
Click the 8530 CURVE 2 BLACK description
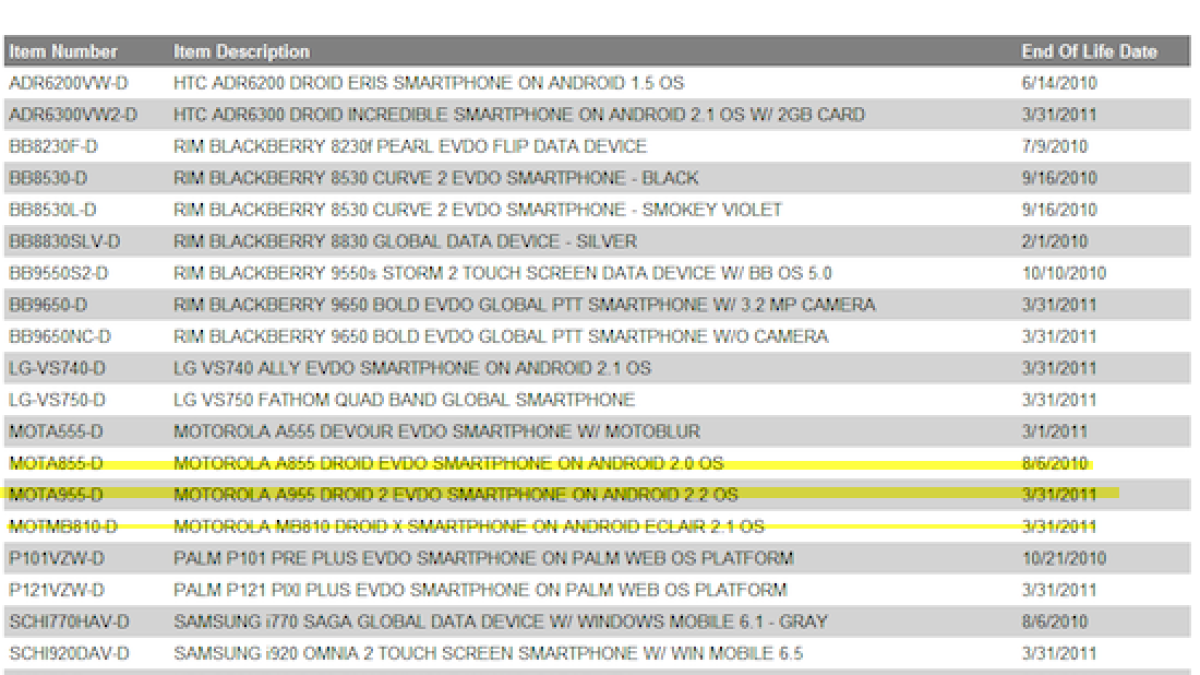click(436, 178)
